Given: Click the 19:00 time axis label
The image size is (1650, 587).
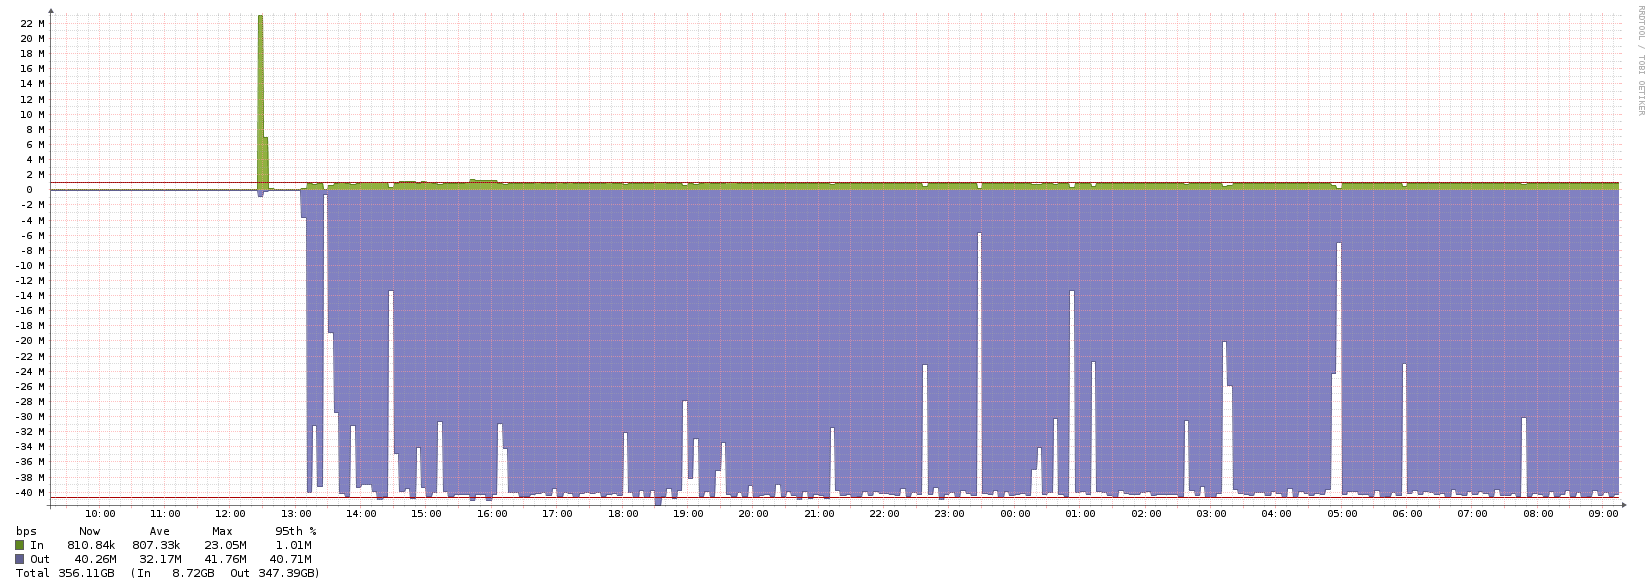Looking at the screenshot, I should (688, 514).
